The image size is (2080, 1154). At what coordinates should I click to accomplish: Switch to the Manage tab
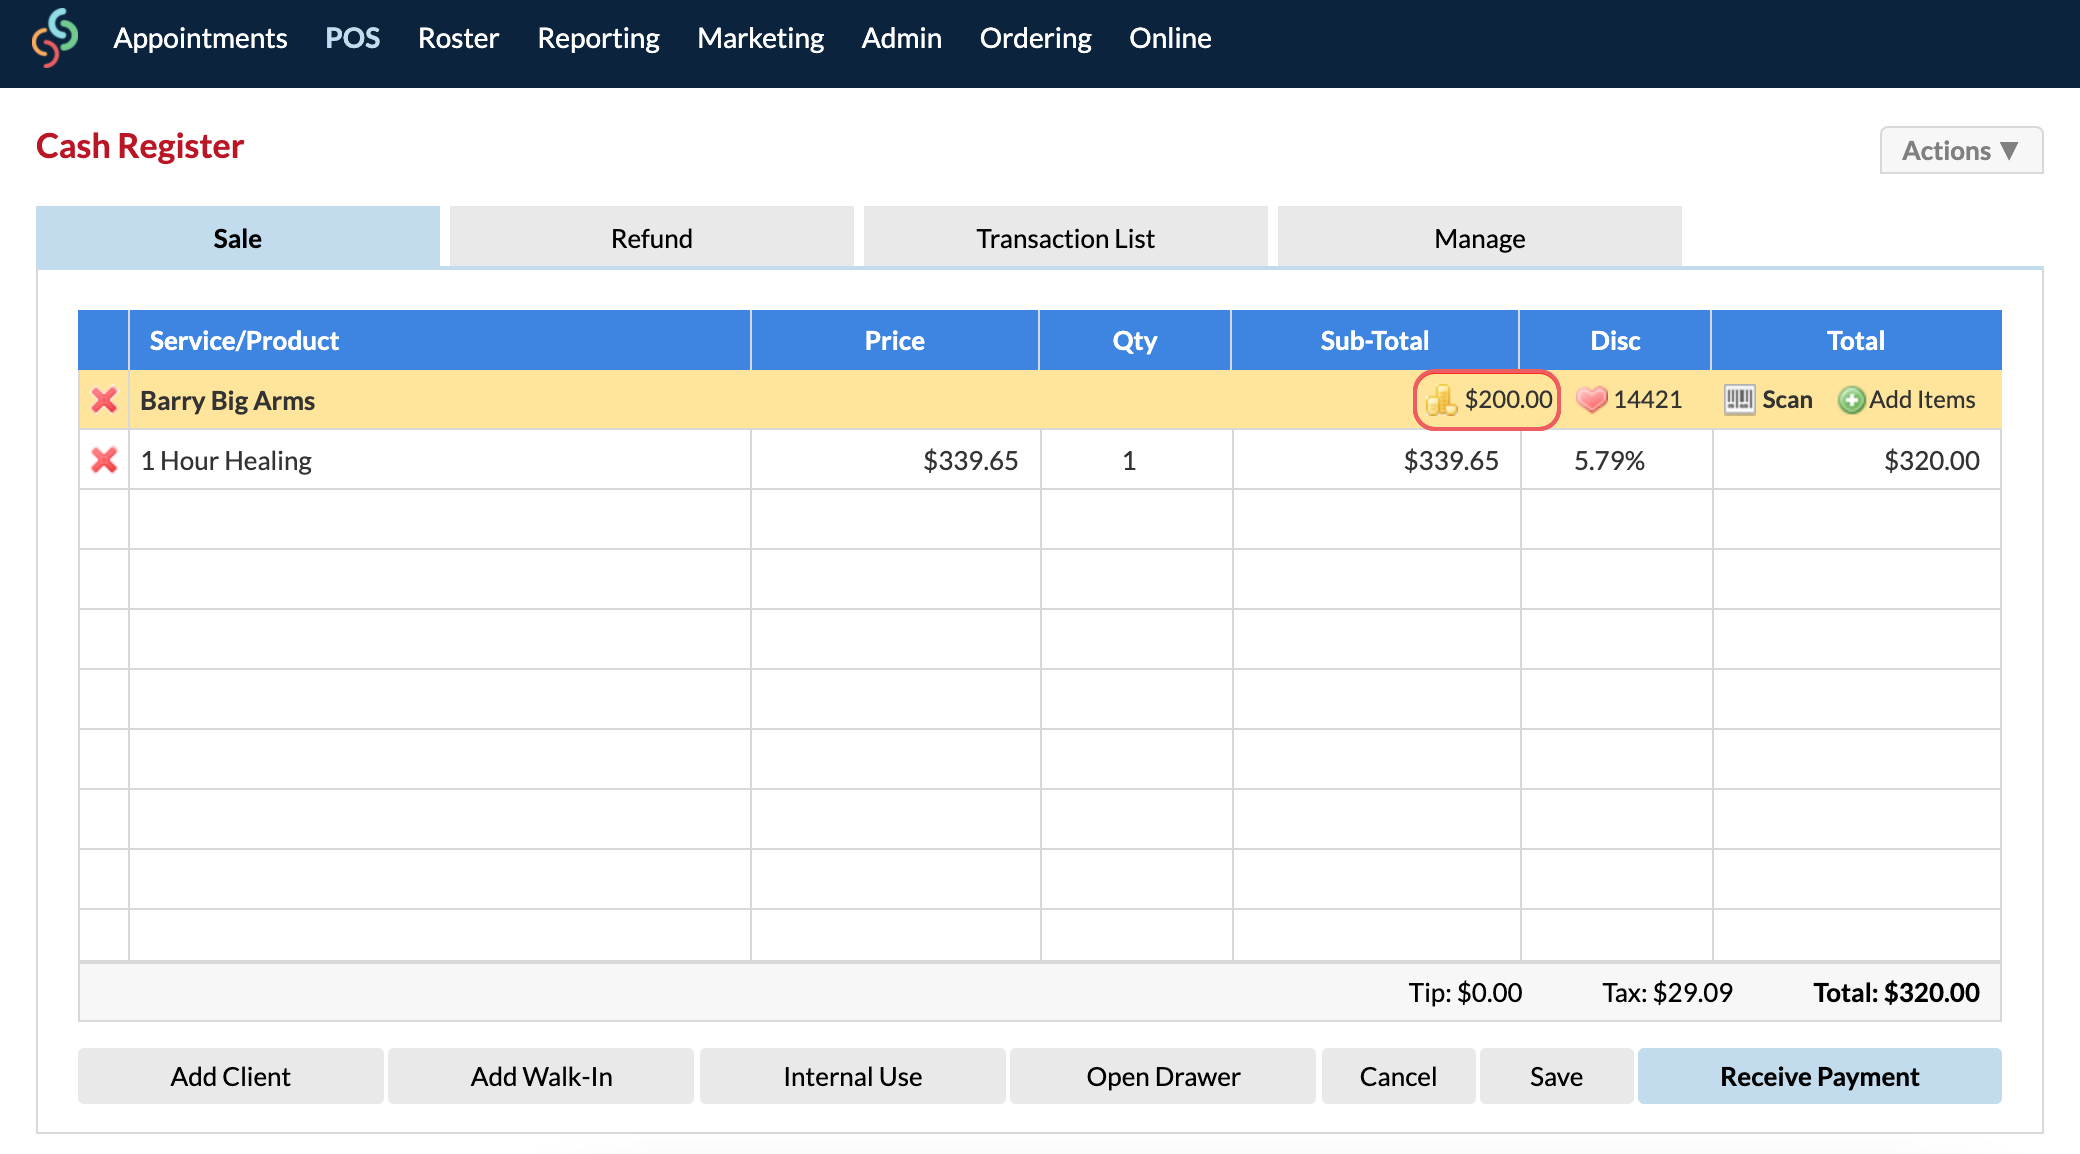pos(1480,237)
